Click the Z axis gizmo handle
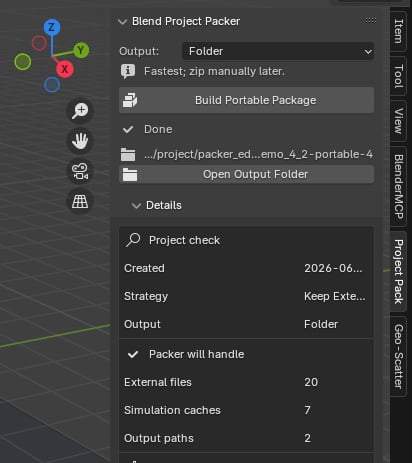 pos(52,27)
